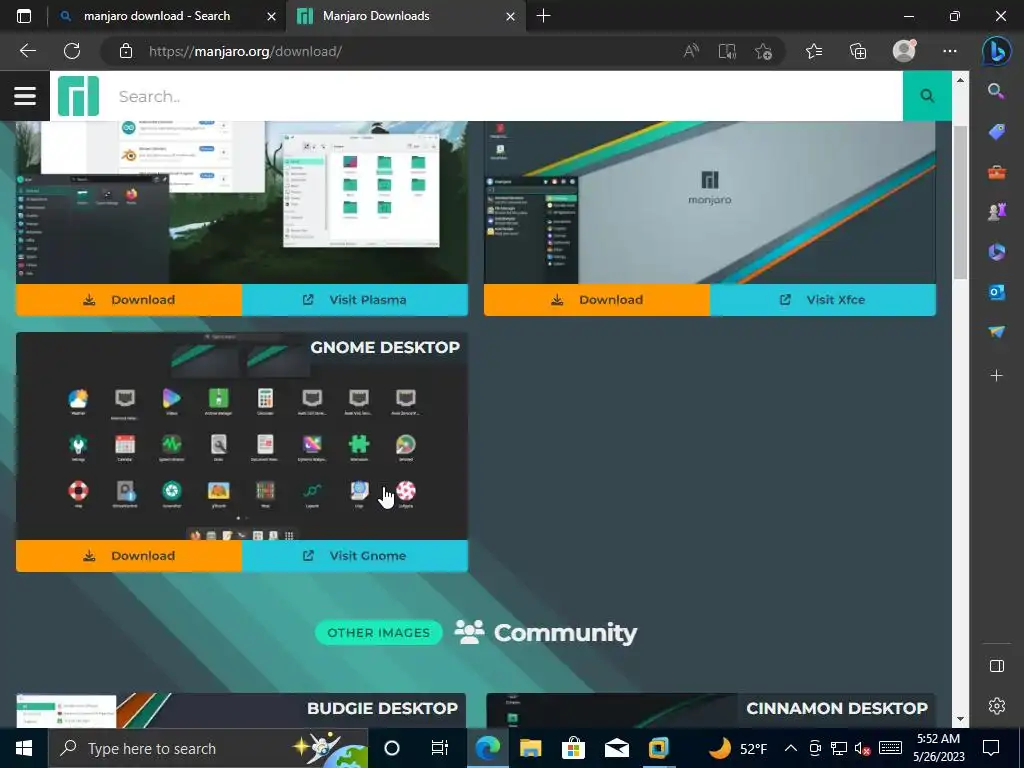Toggle the sidebar visibility panel icon
Image resolution: width=1024 pixels, height=768 pixels.
point(997,665)
